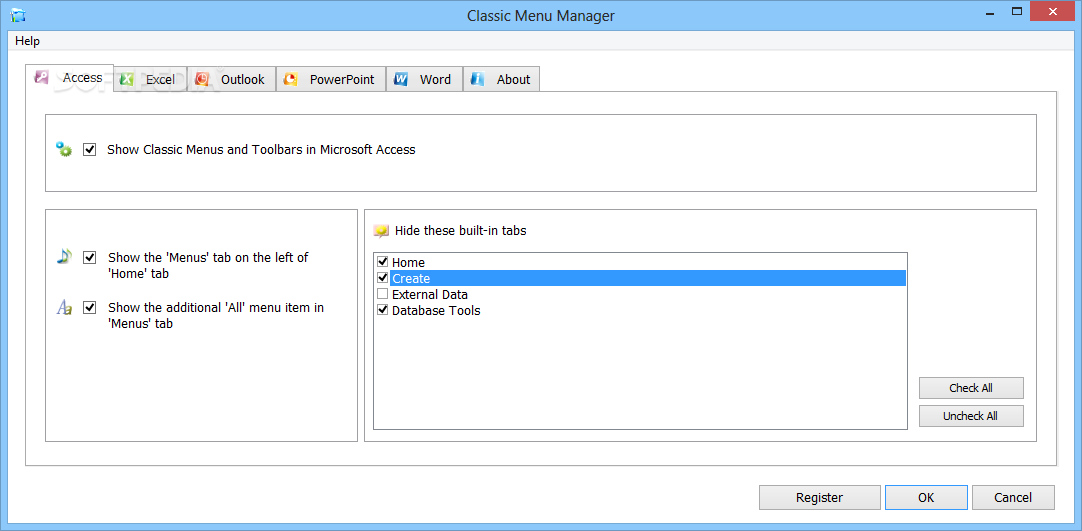Select the 'Database Tools' list row text
Screen dimensions: 1082x531
(x=436, y=310)
